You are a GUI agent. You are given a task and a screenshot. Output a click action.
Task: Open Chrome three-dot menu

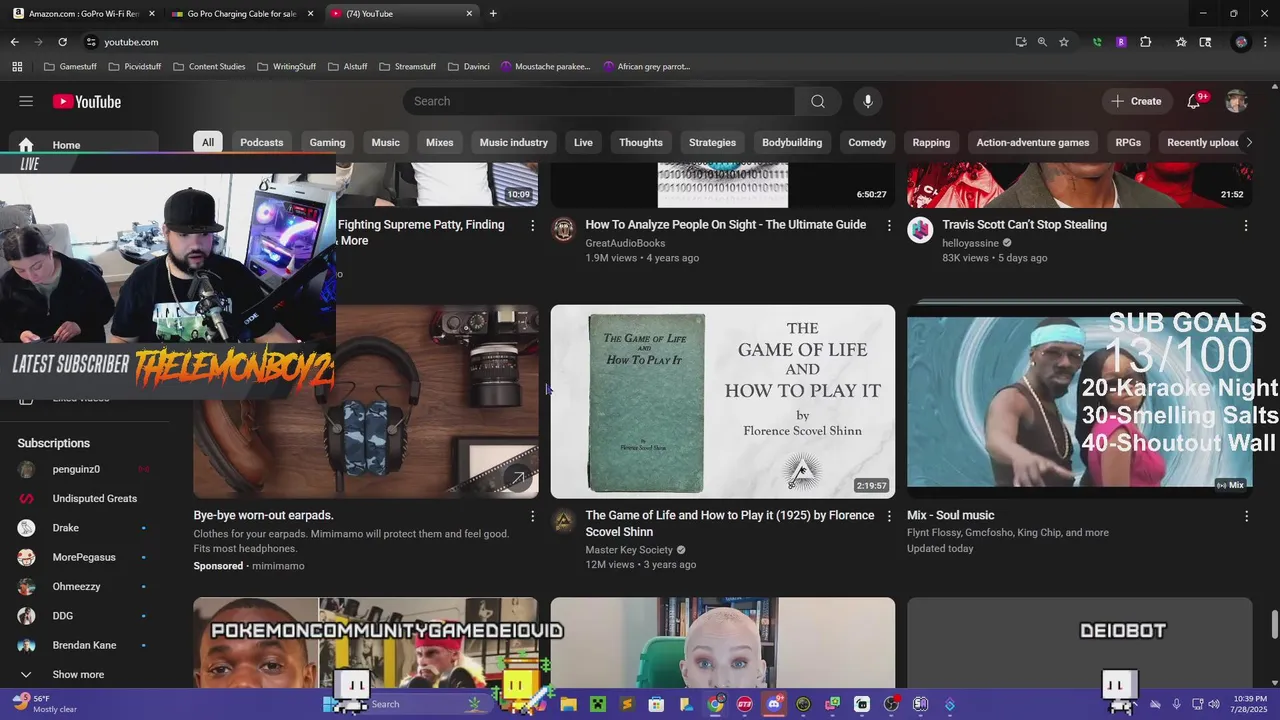coord(1265,42)
